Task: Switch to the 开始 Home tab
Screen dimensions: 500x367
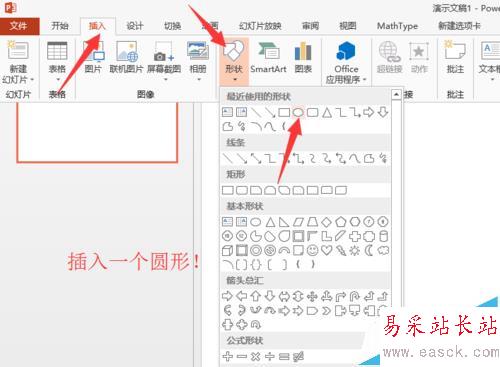Action: (60, 26)
